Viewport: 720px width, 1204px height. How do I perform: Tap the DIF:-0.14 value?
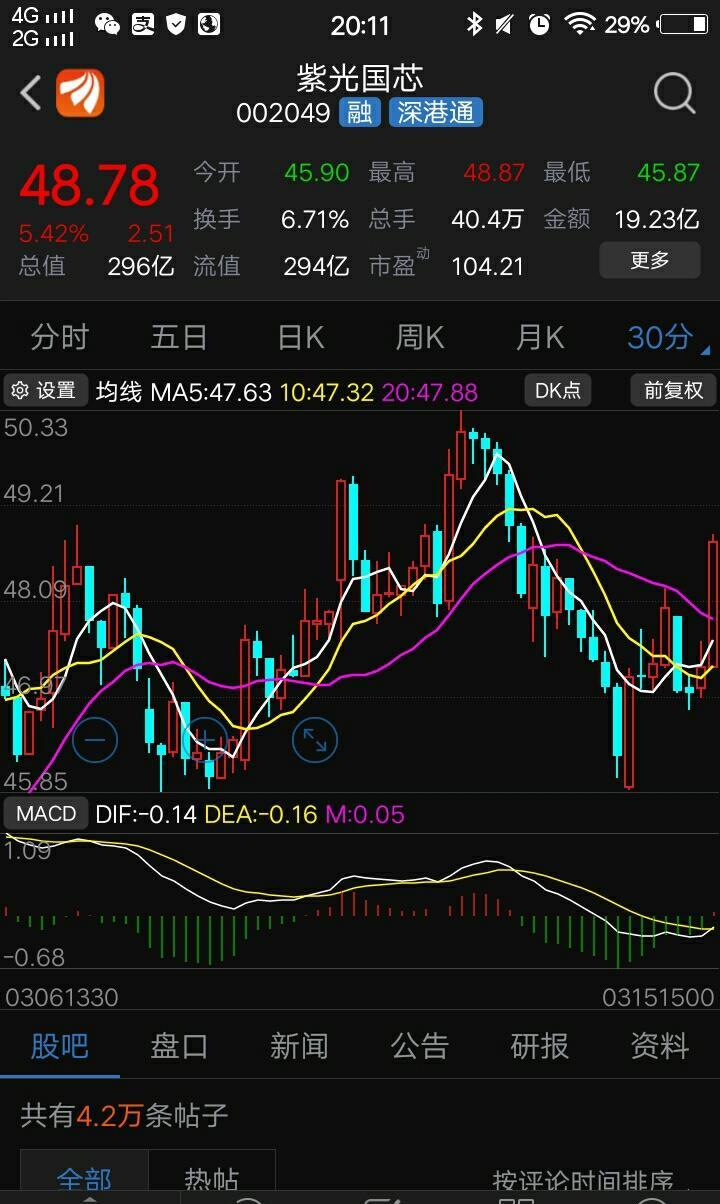146,815
